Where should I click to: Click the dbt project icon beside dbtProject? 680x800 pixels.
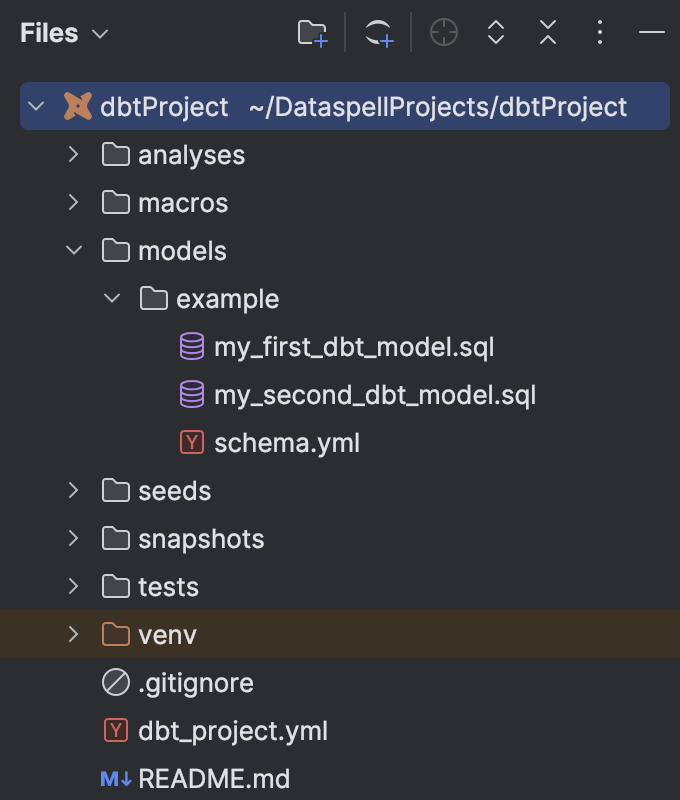click(78, 106)
